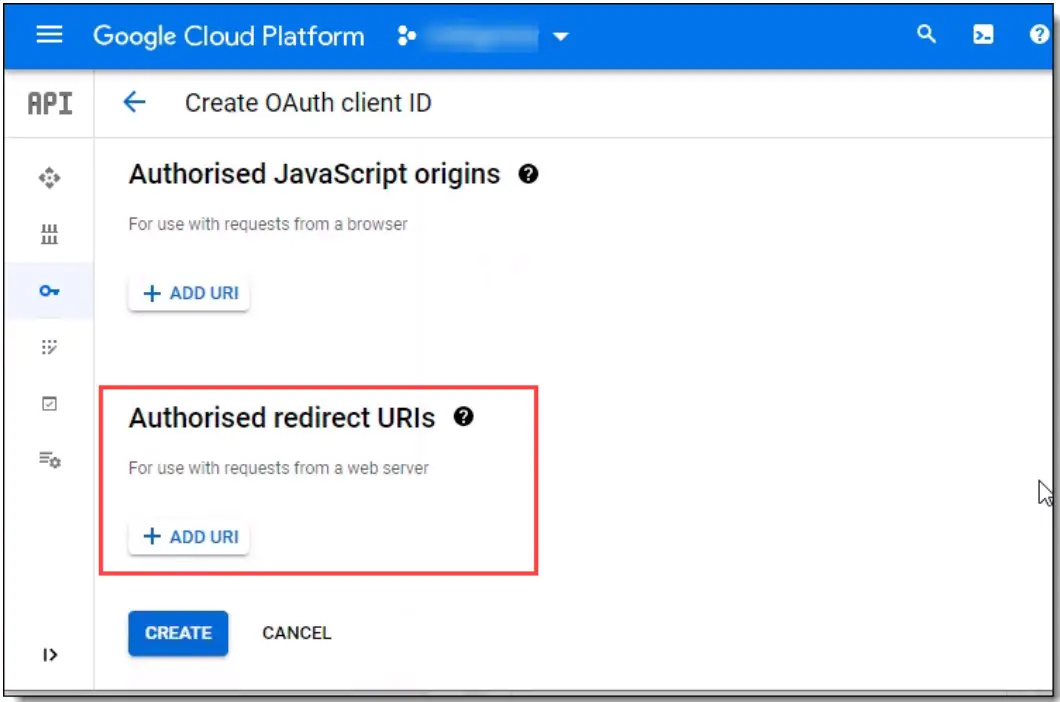Open the navigation hamburger menu

(x=49, y=34)
